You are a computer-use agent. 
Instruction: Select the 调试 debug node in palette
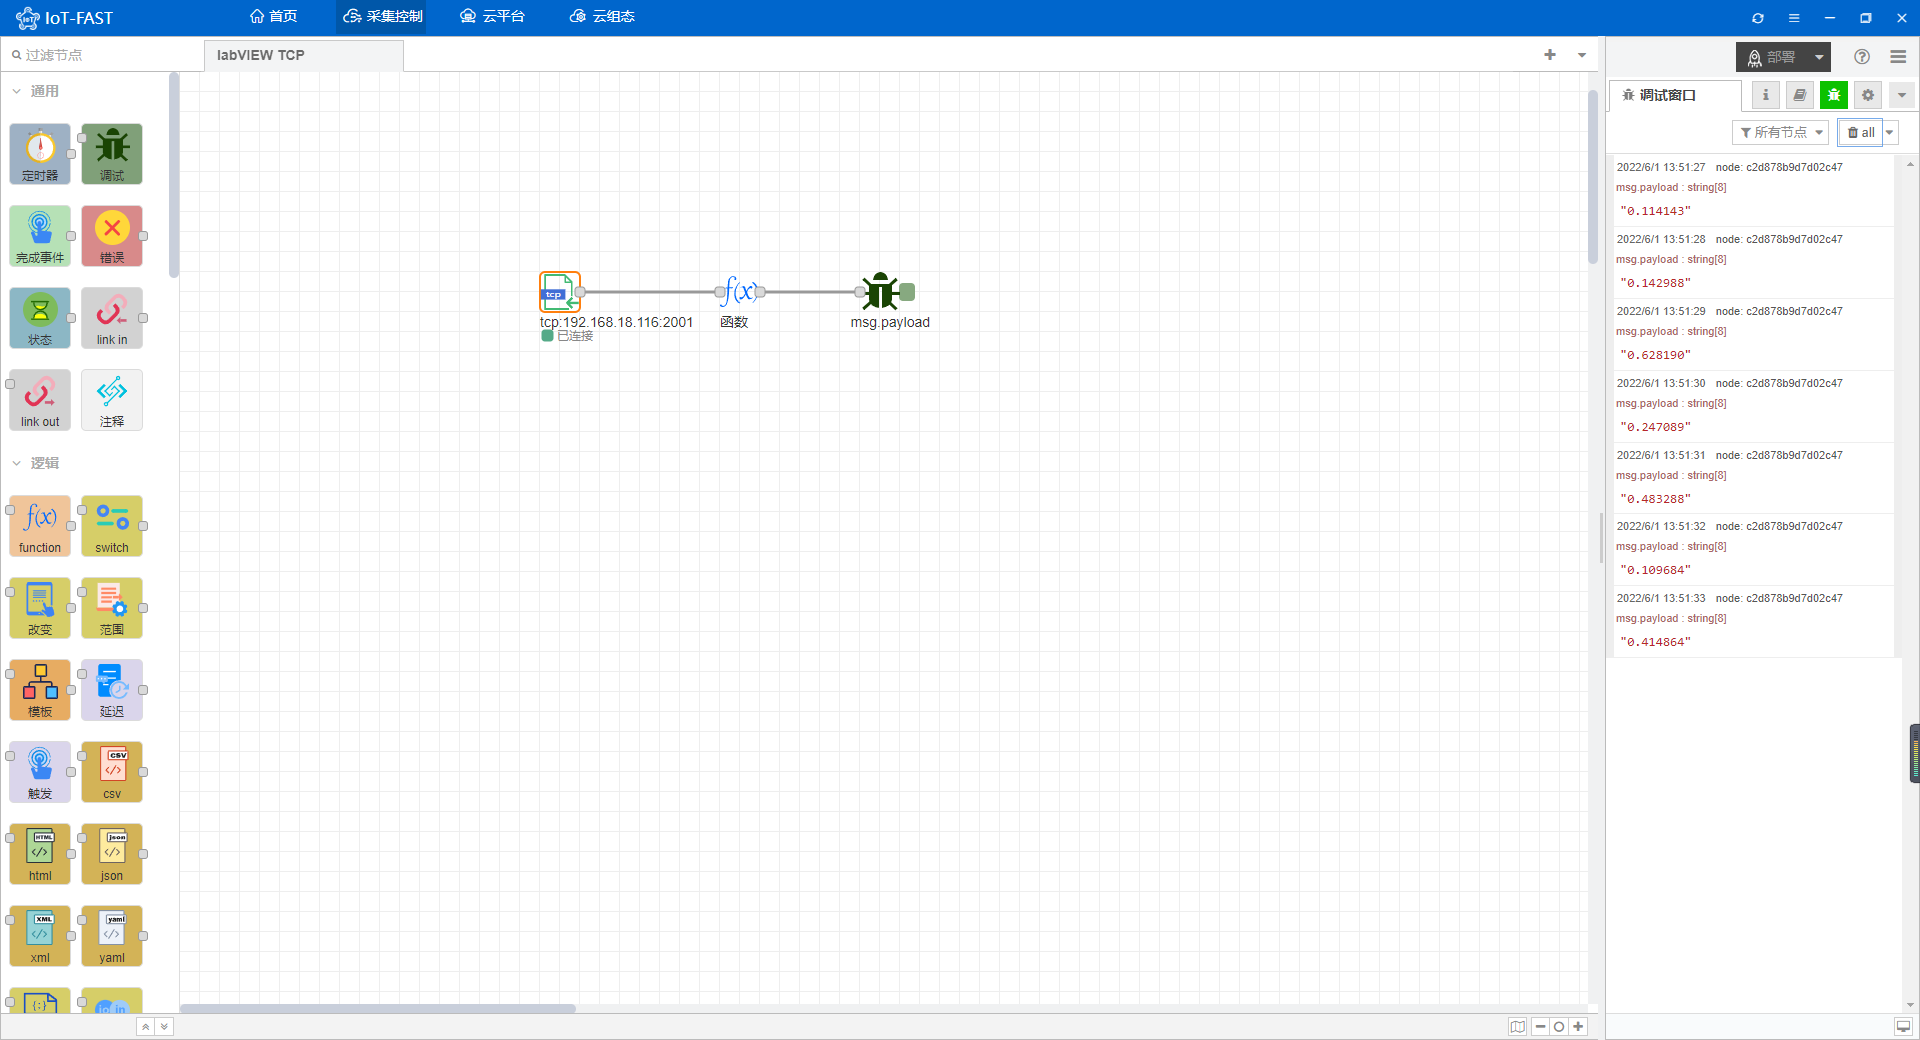(112, 154)
